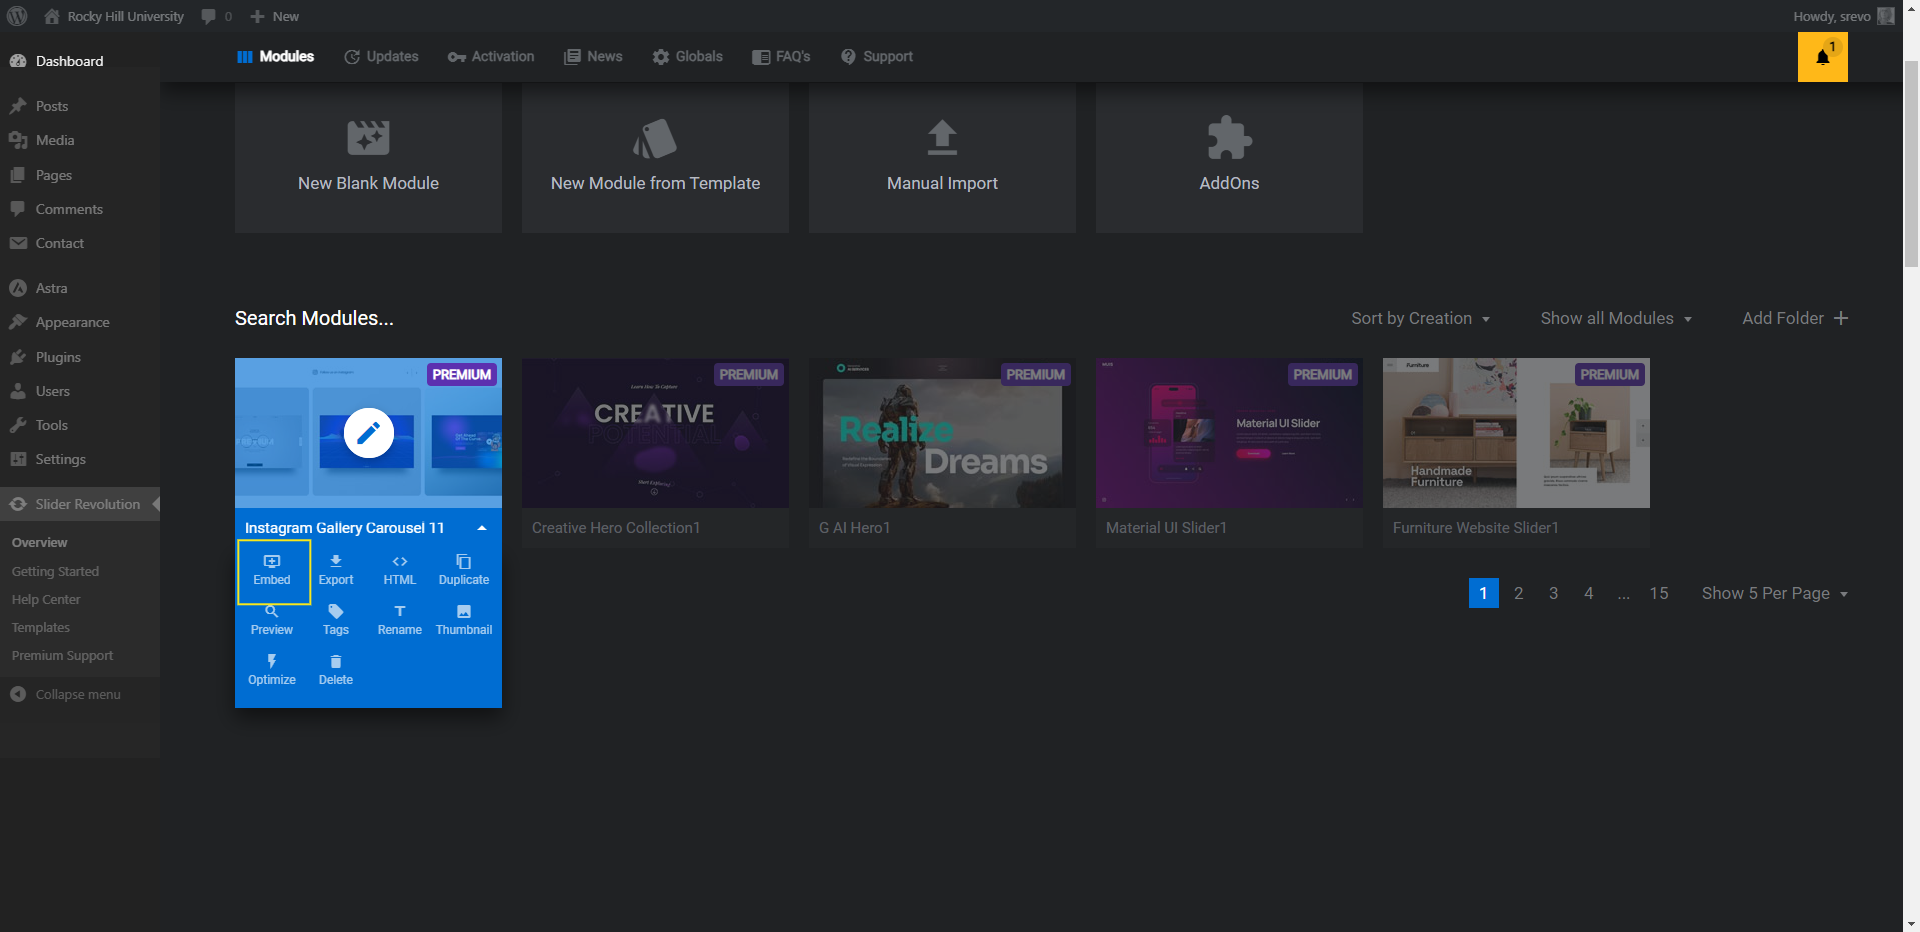
Task: Open Creative Hero Collection1 thumbnail
Action: coord(655,433)
